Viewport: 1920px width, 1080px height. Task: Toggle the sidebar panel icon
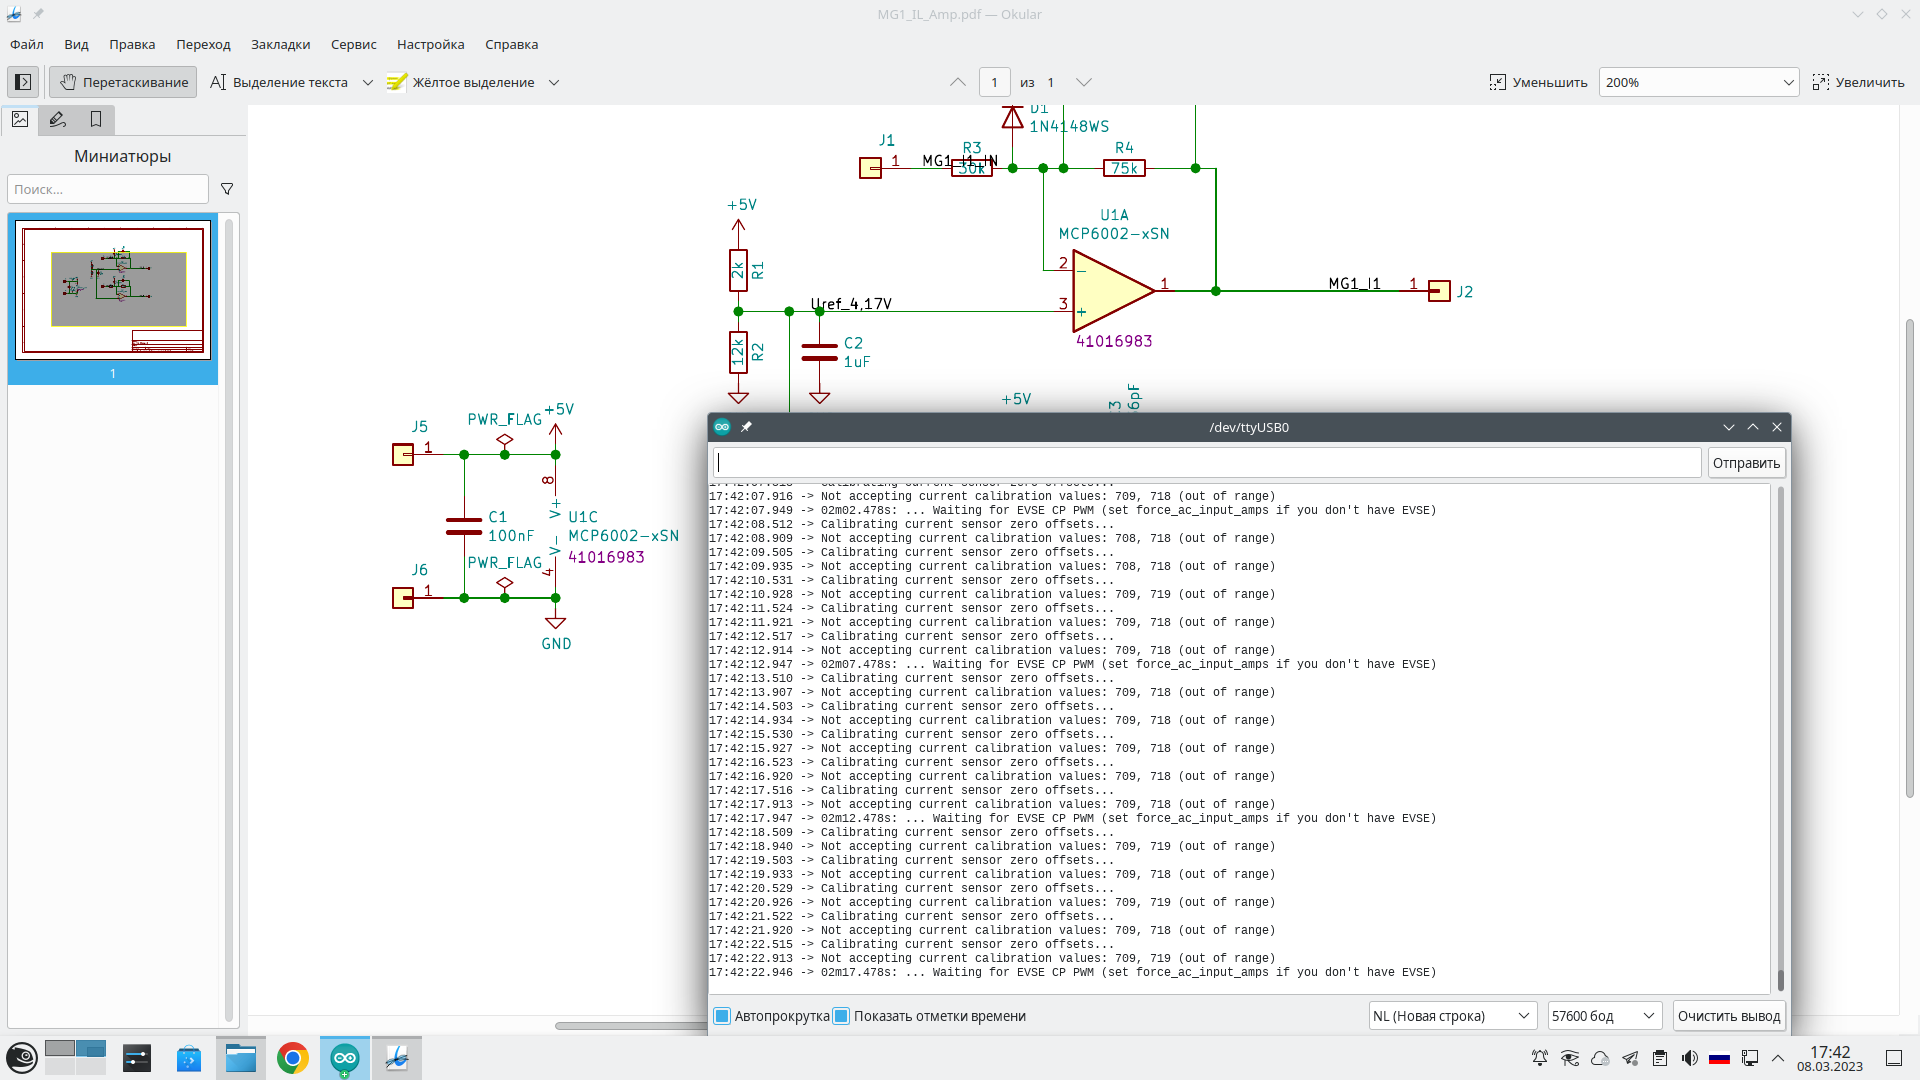pos(23,82)
